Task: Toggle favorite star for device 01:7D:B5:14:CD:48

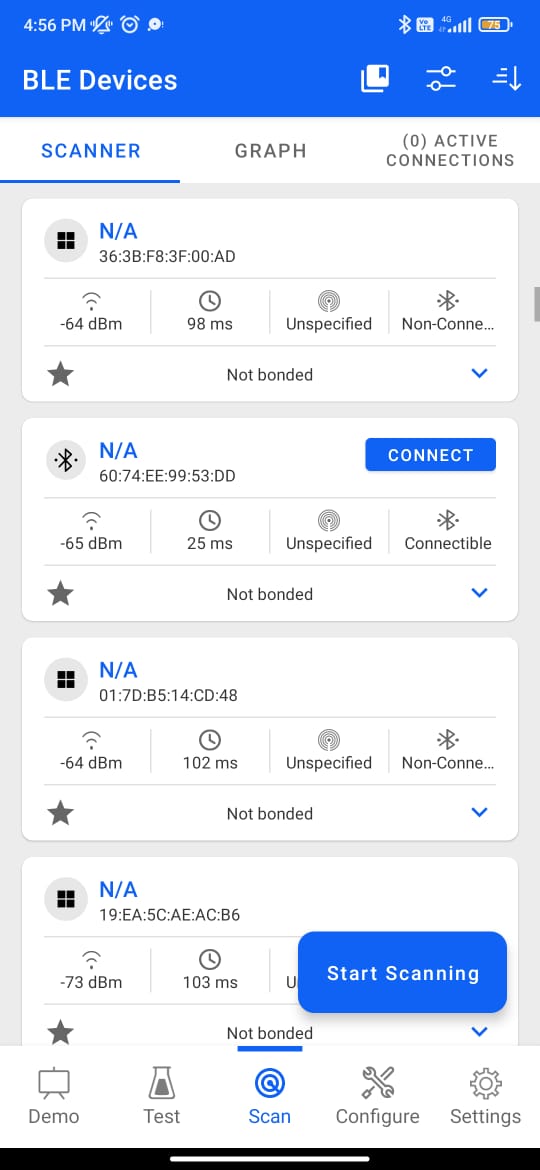Action: click(x=60, y=813)
